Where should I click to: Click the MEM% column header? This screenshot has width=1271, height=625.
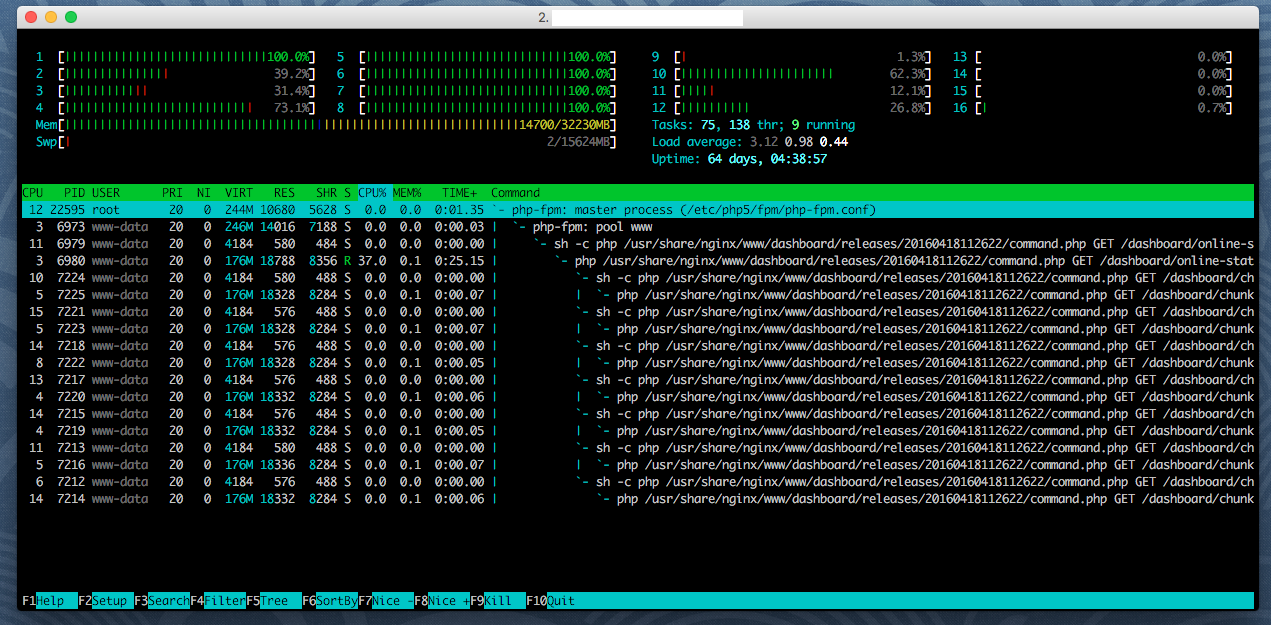(x=407, y=193)
